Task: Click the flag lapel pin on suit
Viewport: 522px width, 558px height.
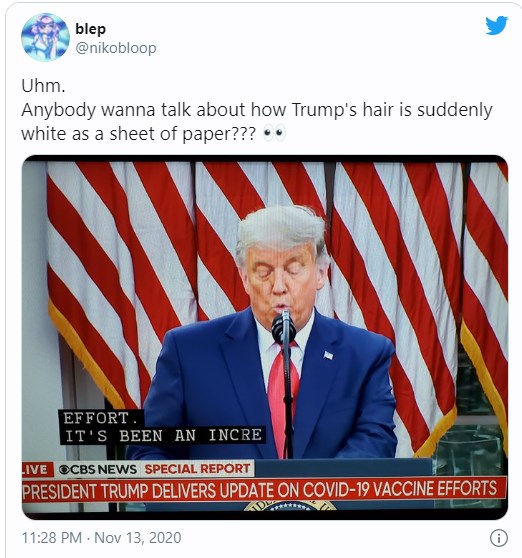Action: point(328,355)
